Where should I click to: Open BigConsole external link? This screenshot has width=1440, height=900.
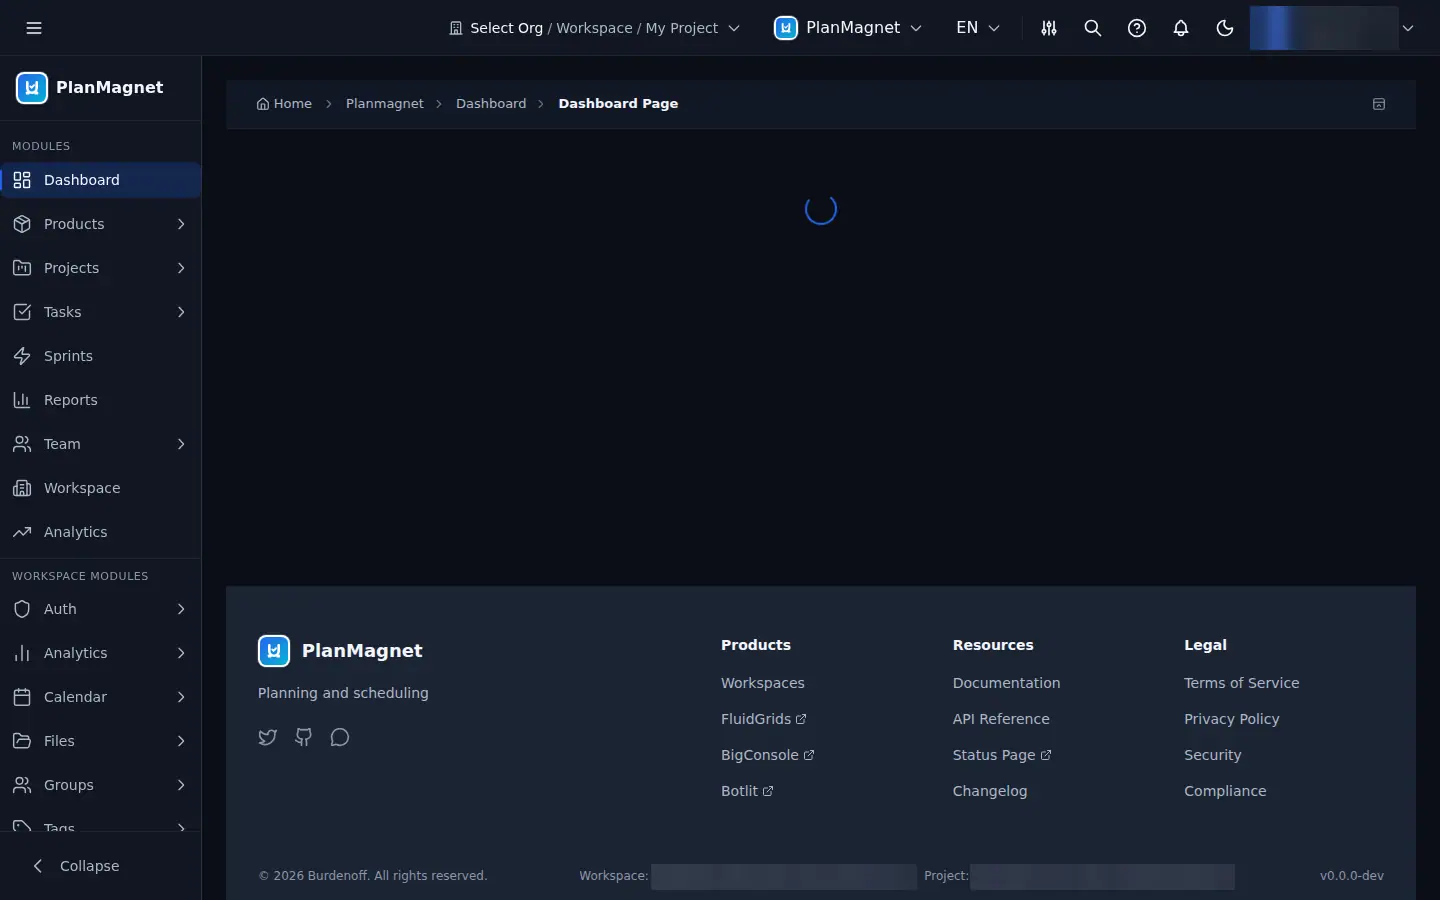(x=768, y=755)
